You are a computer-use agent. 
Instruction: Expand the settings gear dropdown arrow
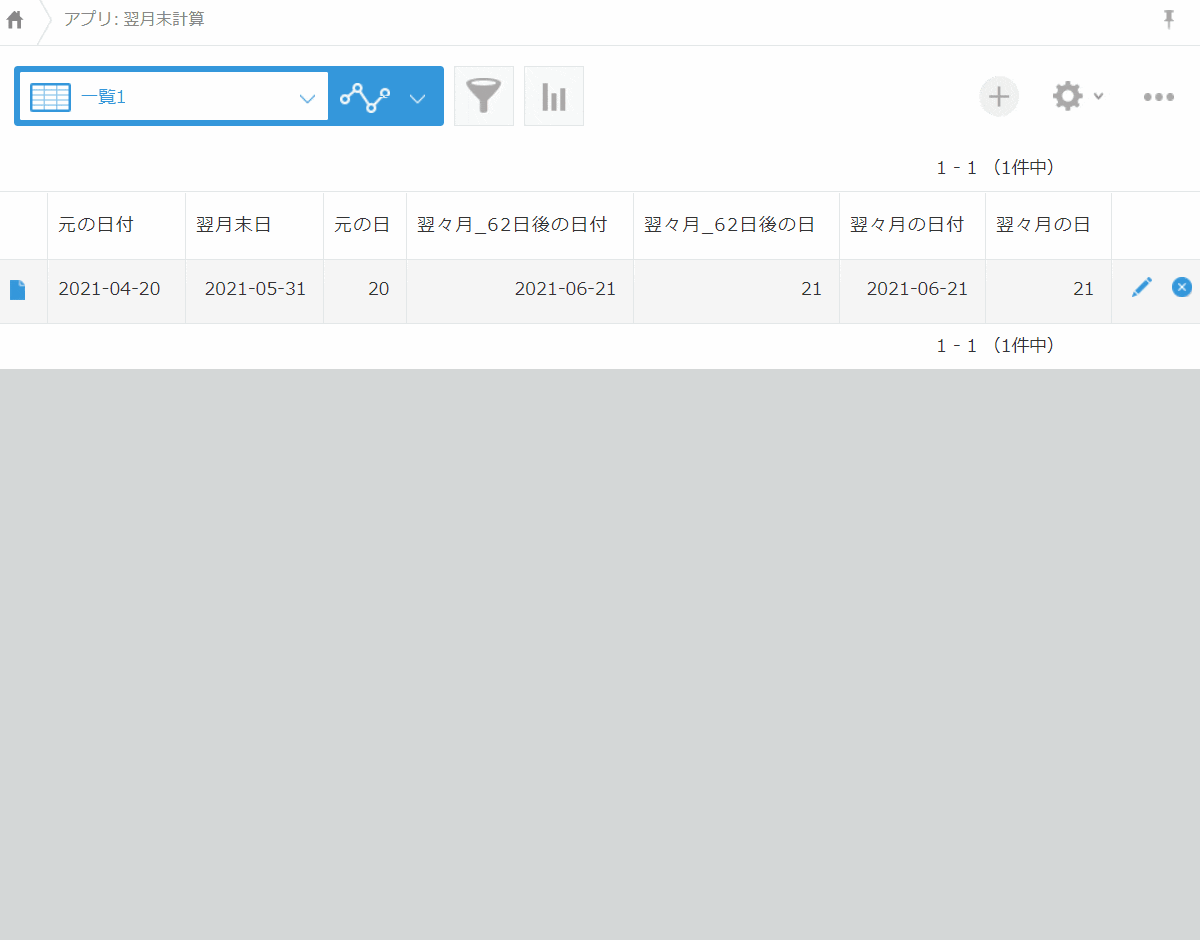[1098, 96]
